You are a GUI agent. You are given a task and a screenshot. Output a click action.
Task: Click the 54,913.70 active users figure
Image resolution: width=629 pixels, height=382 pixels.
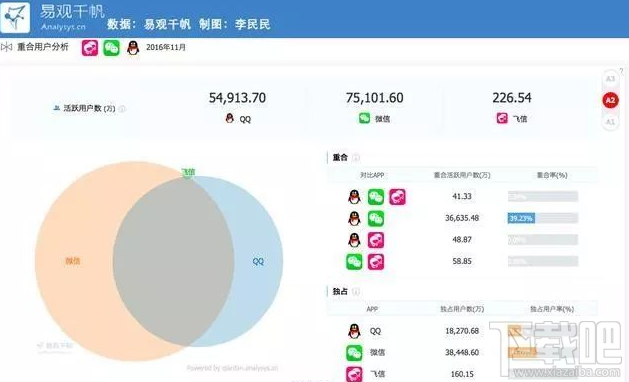coord(237,98)
